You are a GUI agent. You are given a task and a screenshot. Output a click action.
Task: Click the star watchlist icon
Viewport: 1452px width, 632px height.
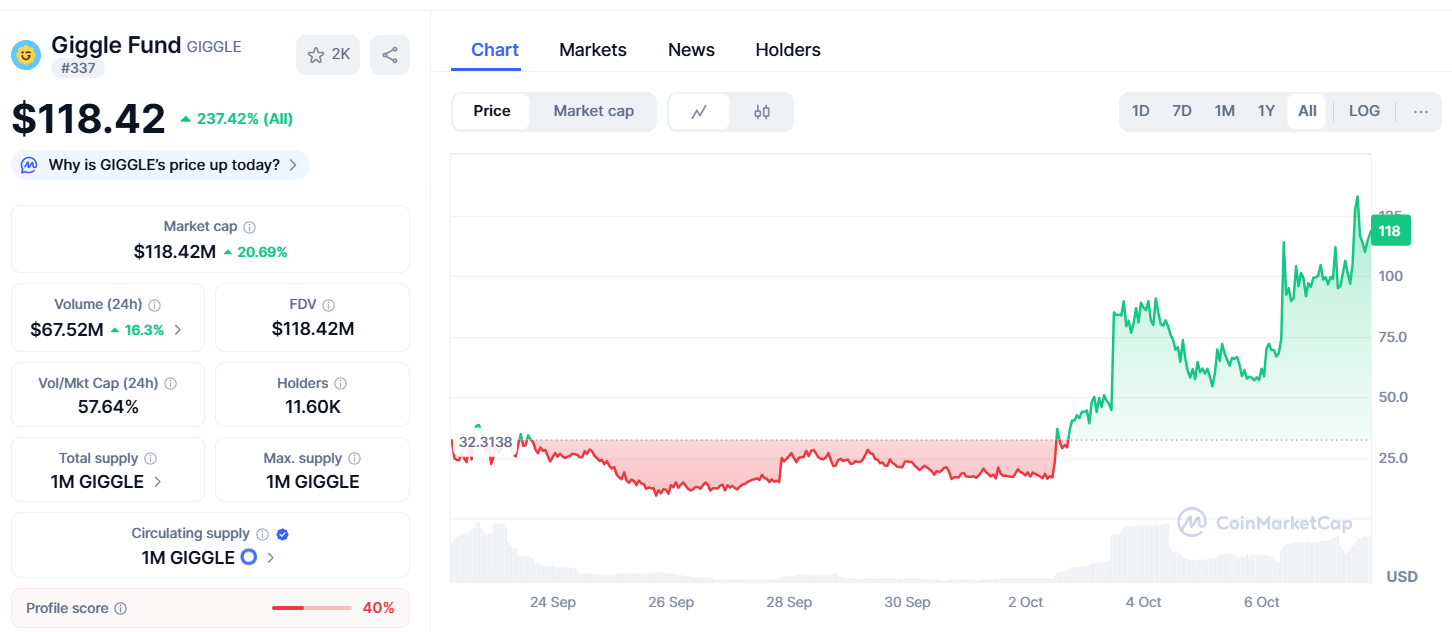click(x=317, y=55)
